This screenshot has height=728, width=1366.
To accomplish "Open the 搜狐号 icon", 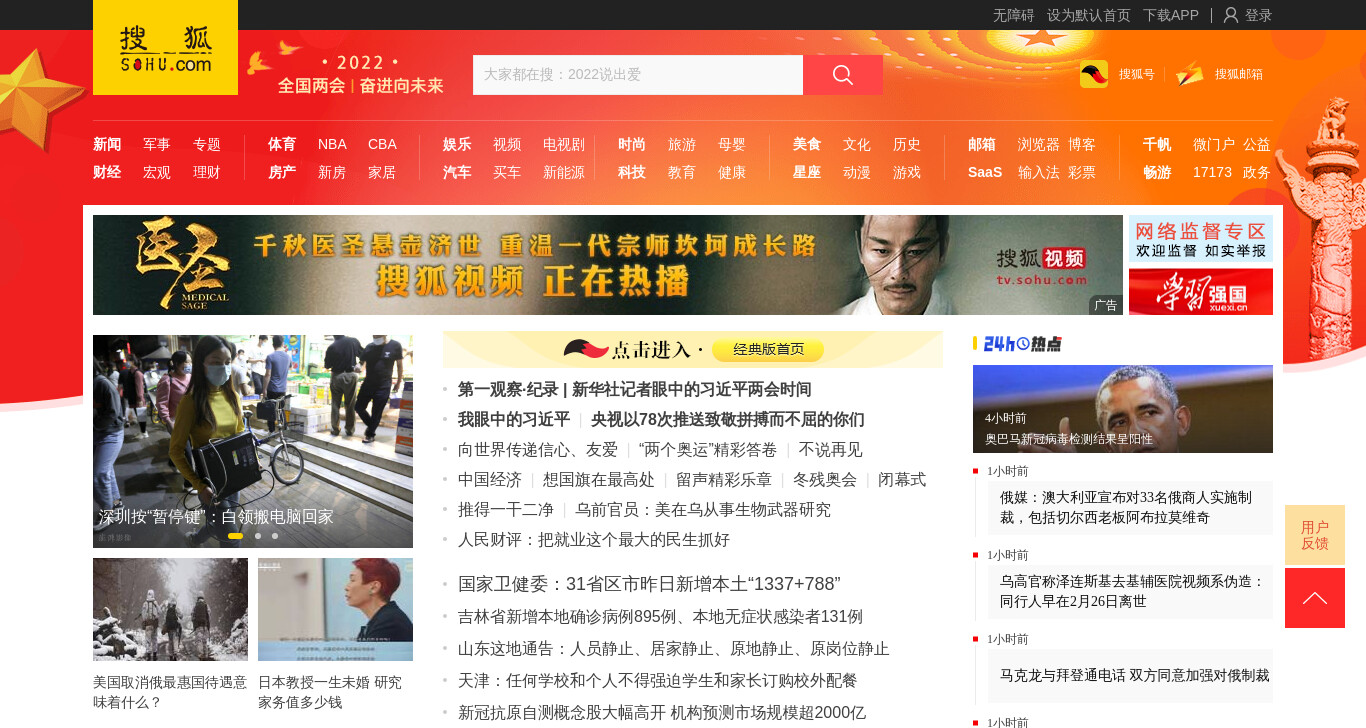I will (x=1094, y=74).
